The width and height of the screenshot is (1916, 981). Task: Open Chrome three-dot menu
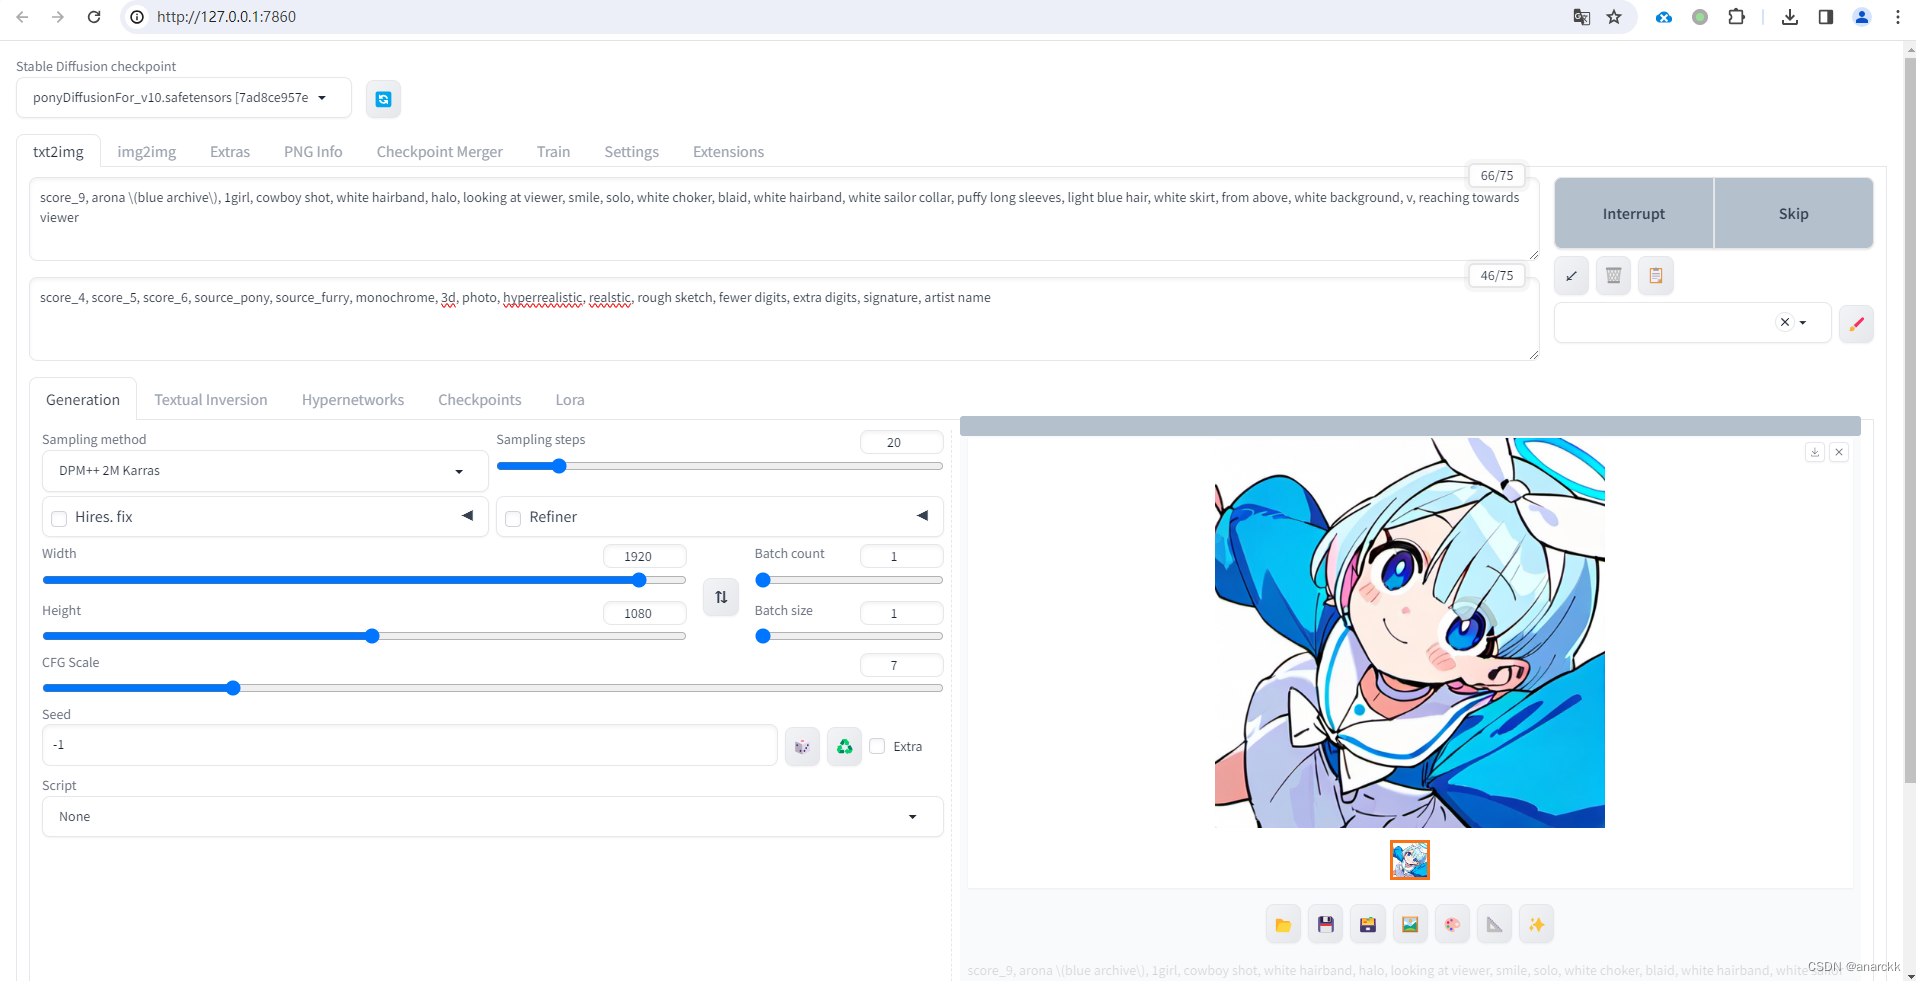[x=1897, y=17]
